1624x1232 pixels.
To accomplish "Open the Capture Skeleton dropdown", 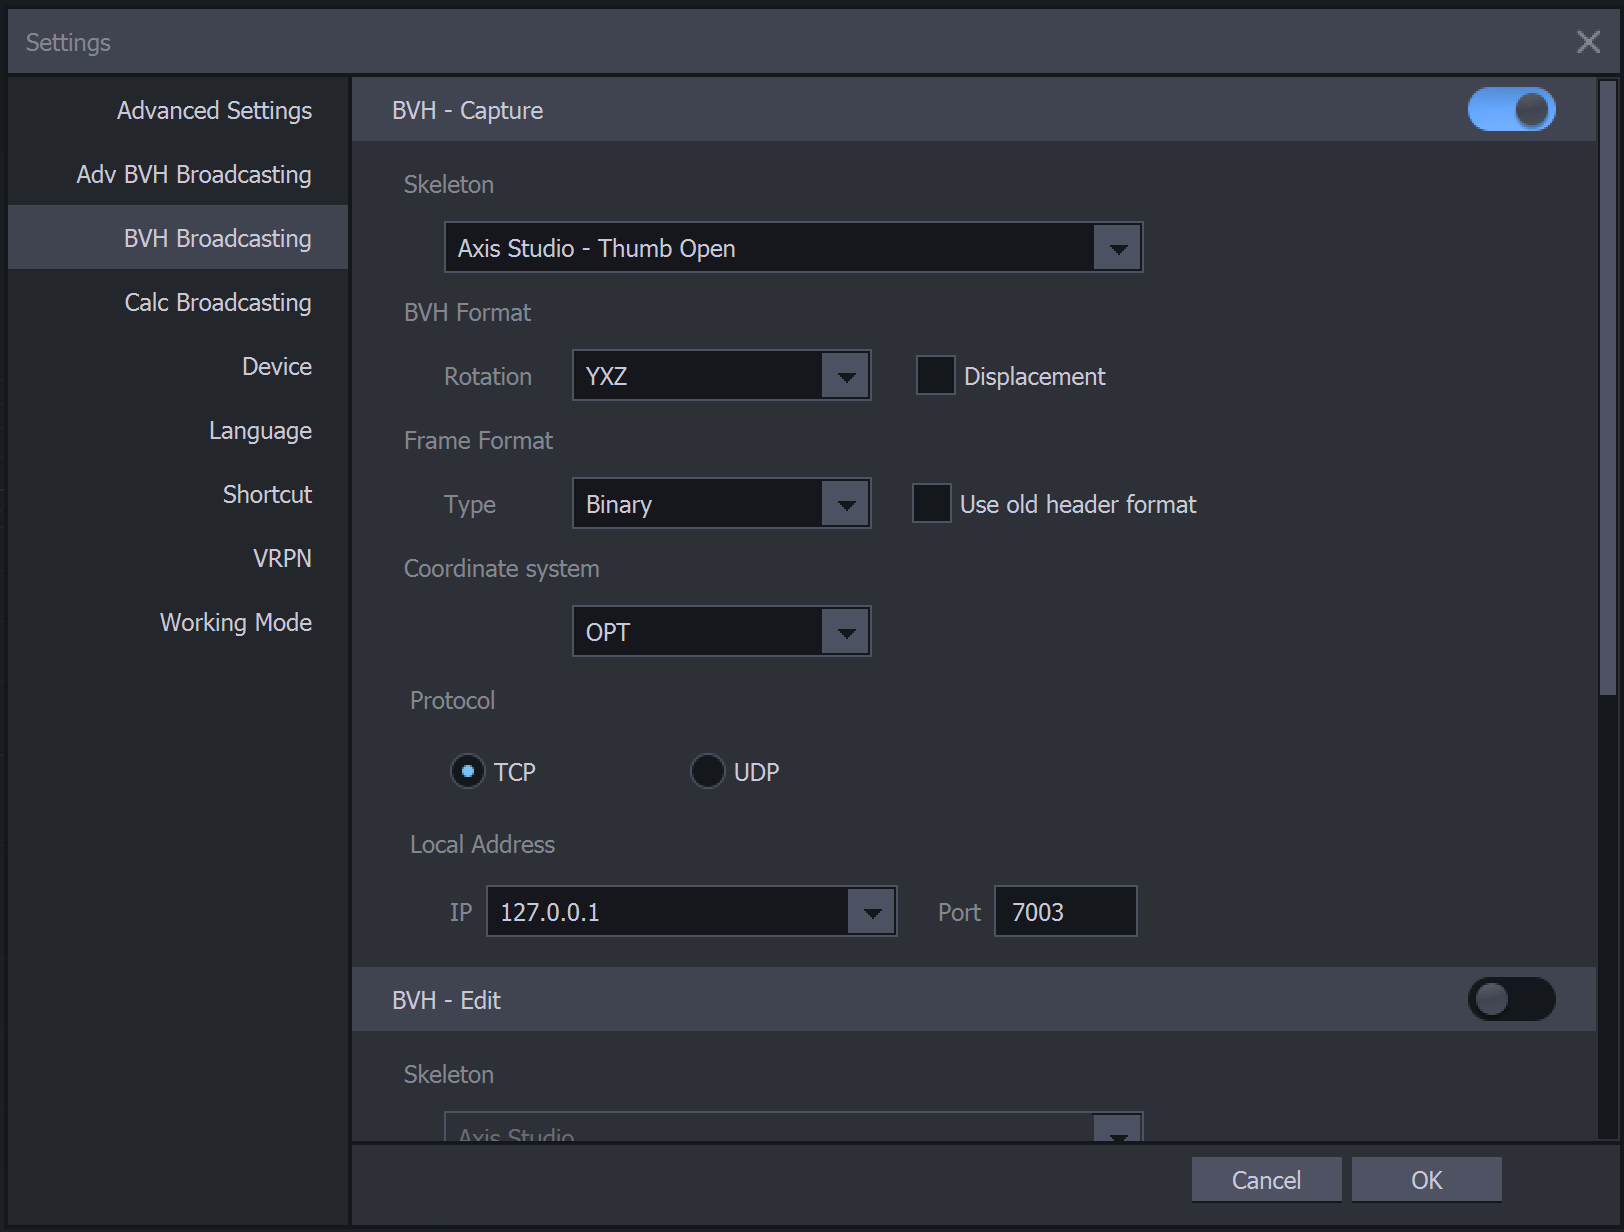I will [794, 248].
